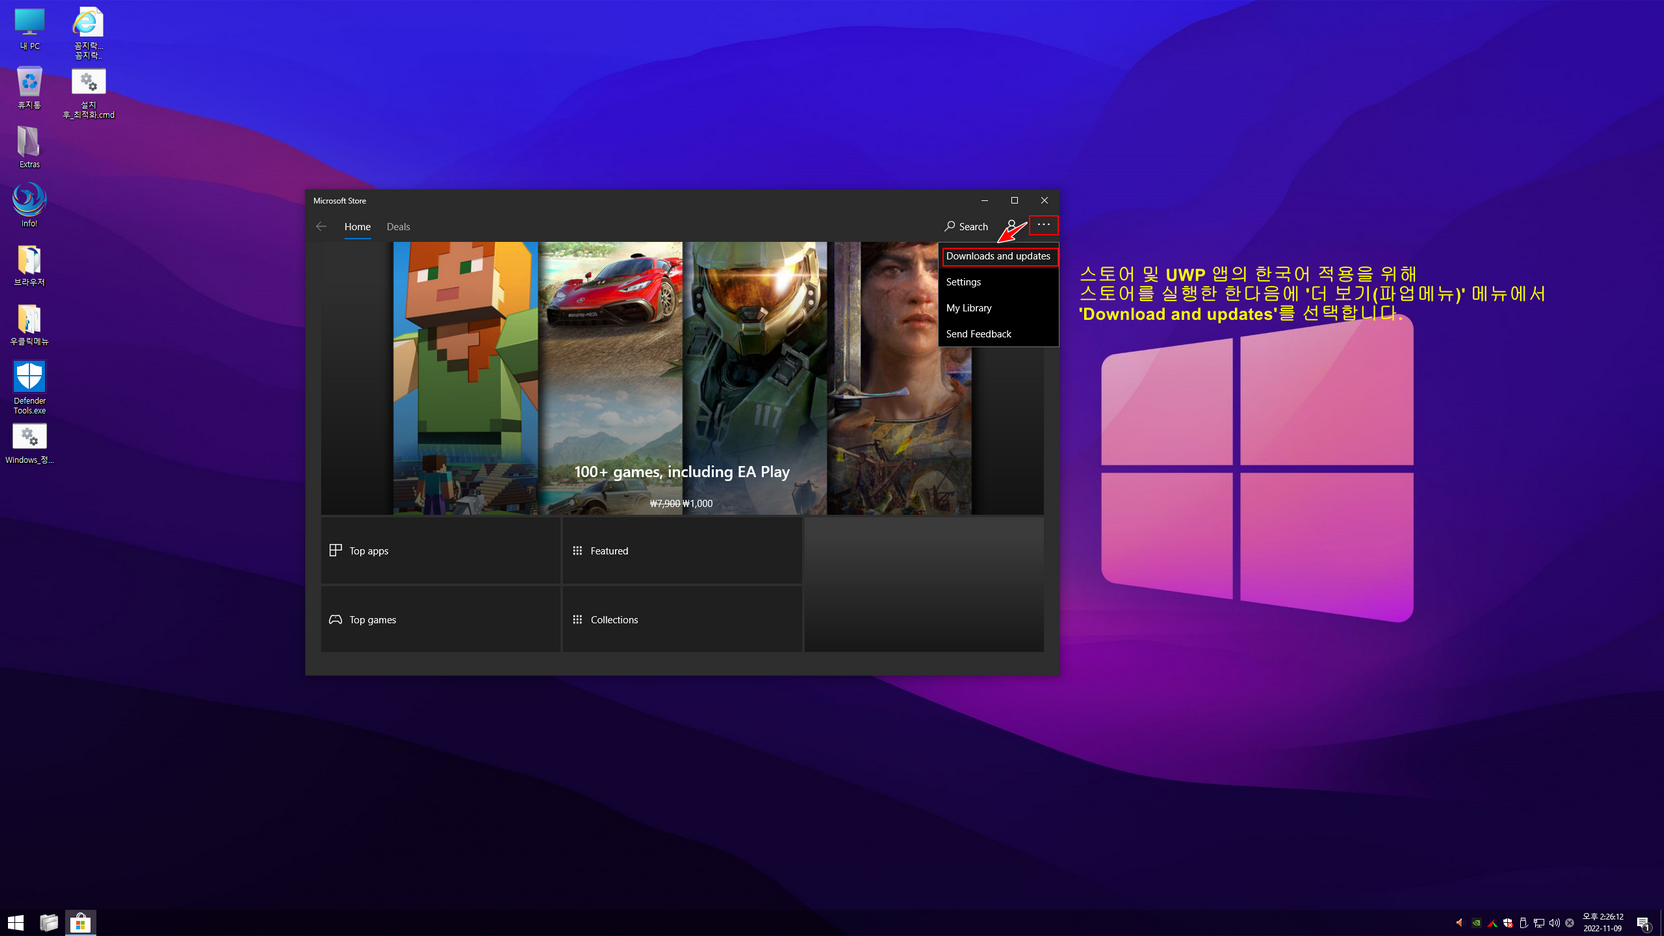Screen dimensions: 1664x936
Task: Select the 우클릭메뉴 folder icon
Action: (x=29, y=325)
